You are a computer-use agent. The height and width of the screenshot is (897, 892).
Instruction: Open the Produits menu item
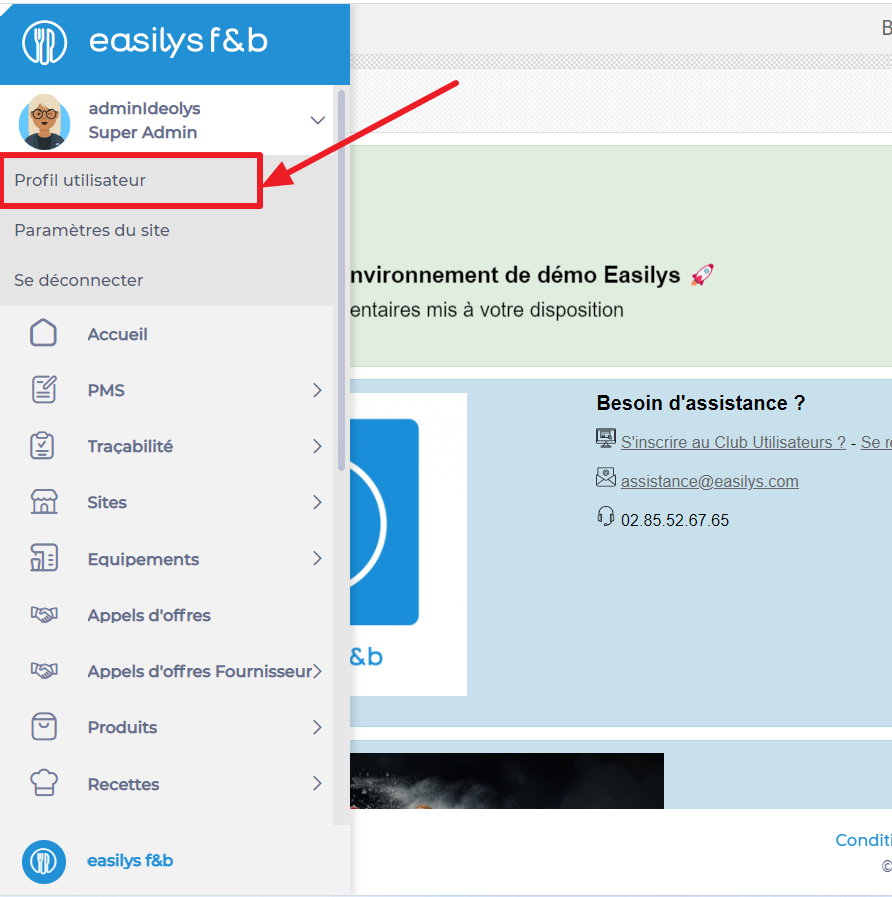click(x=122, y=727)
